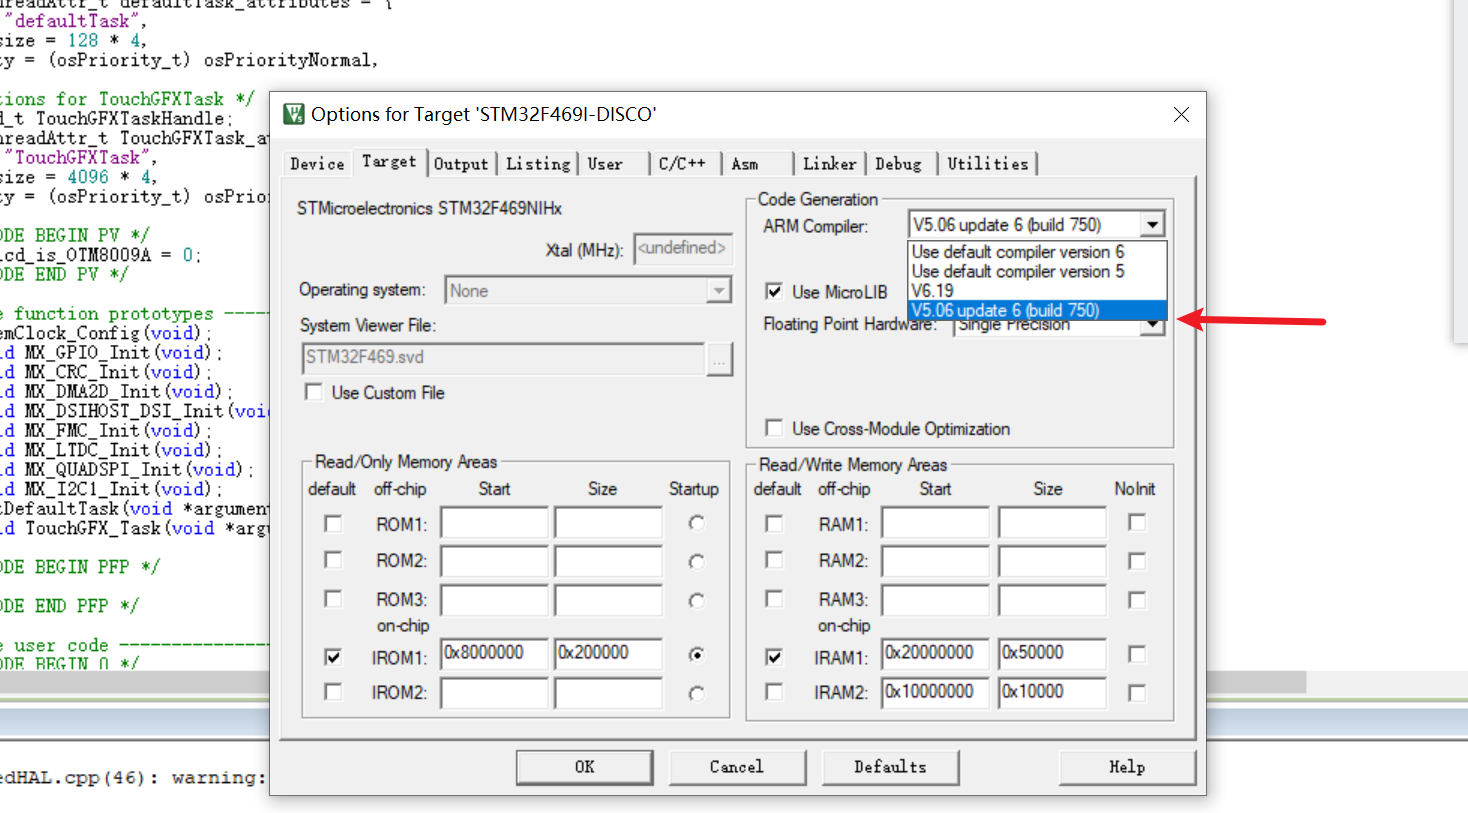Select IROM2 Startup radio button

click(x=696, y=693)
